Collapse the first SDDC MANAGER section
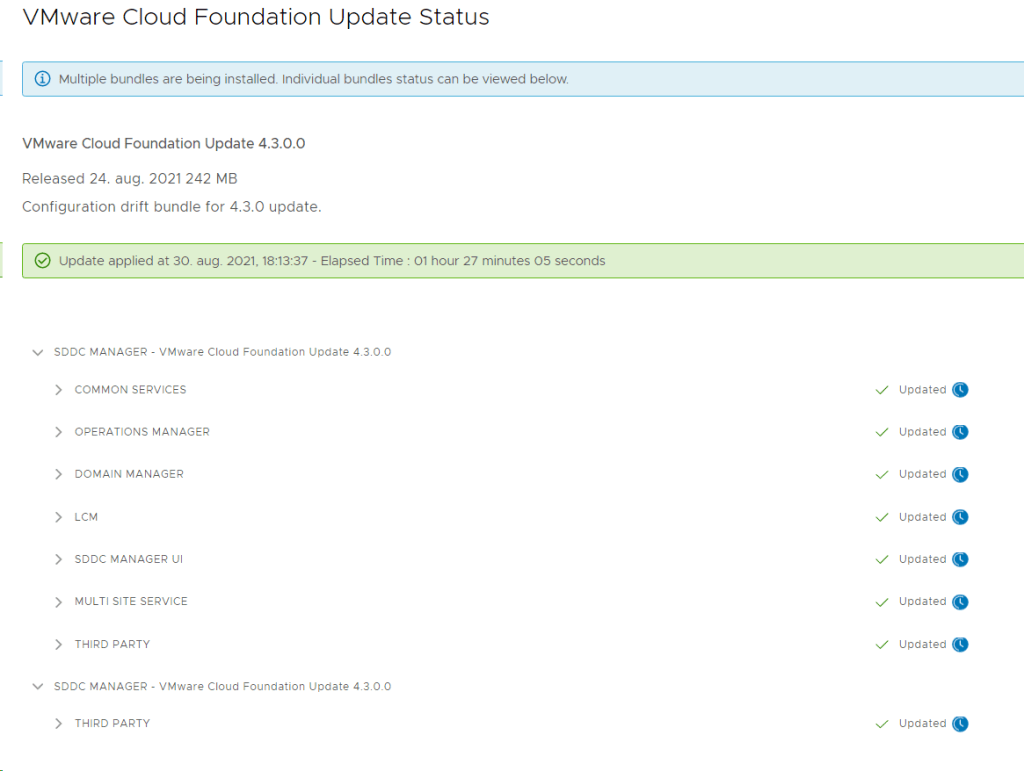 [38, 352]
